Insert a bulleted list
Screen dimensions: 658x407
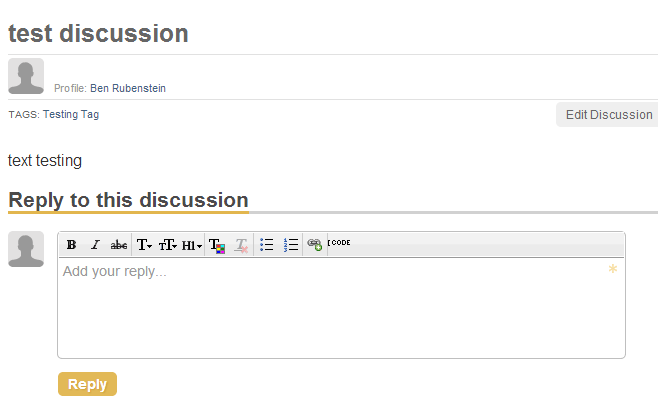click(x=266, y=245)
